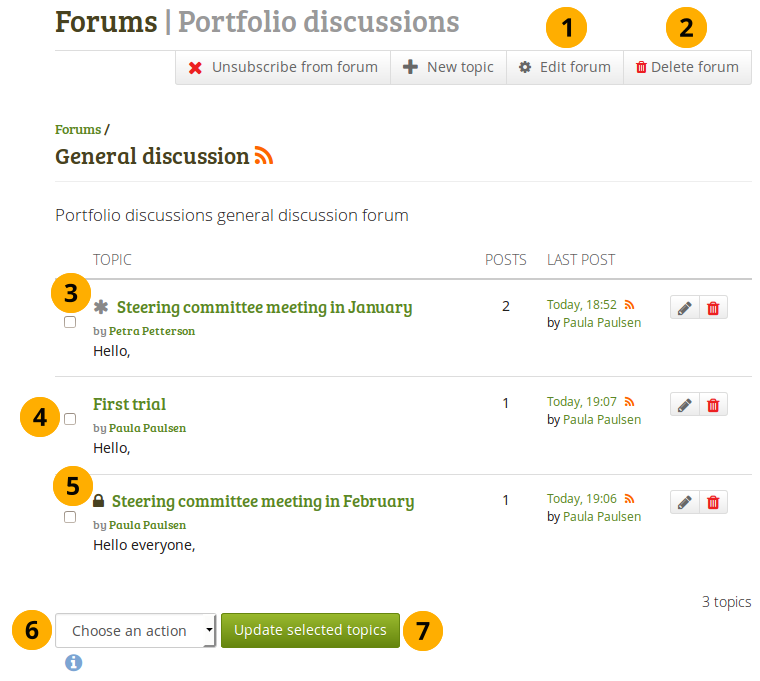Open Petra Petterson's profile link
760x681 pixels.
pos(152,331)
